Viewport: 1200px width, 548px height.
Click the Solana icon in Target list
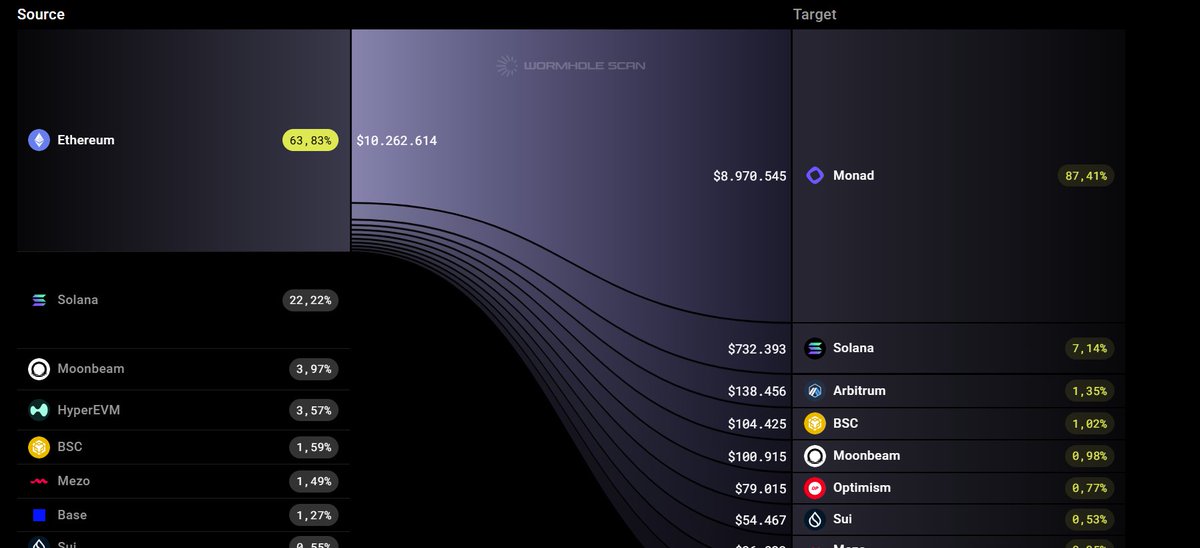point(815,348)
